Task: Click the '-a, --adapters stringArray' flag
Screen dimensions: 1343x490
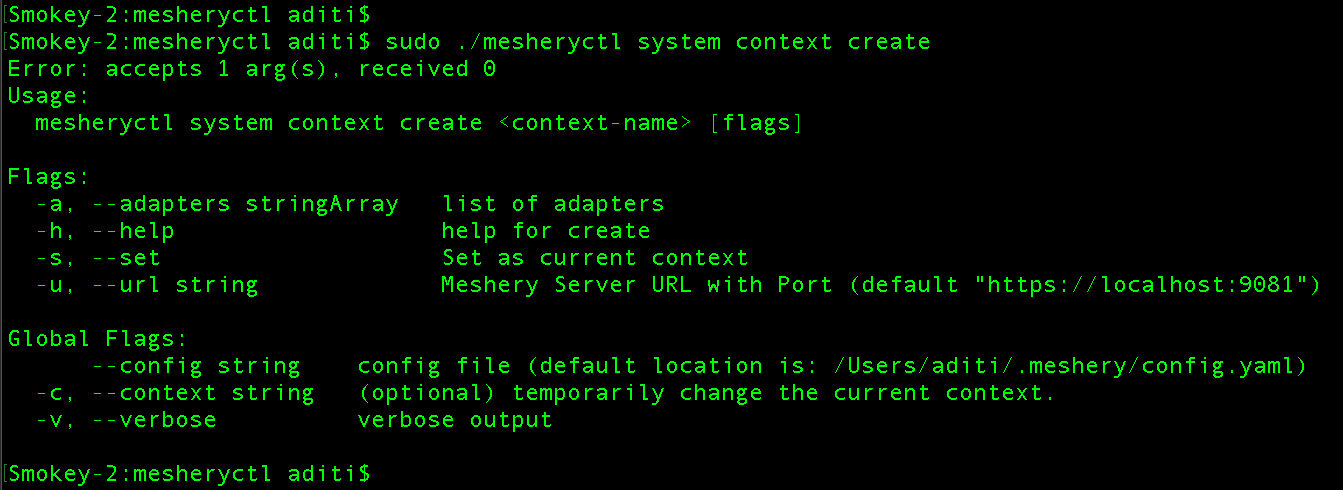Action: [x=216, y=204]
